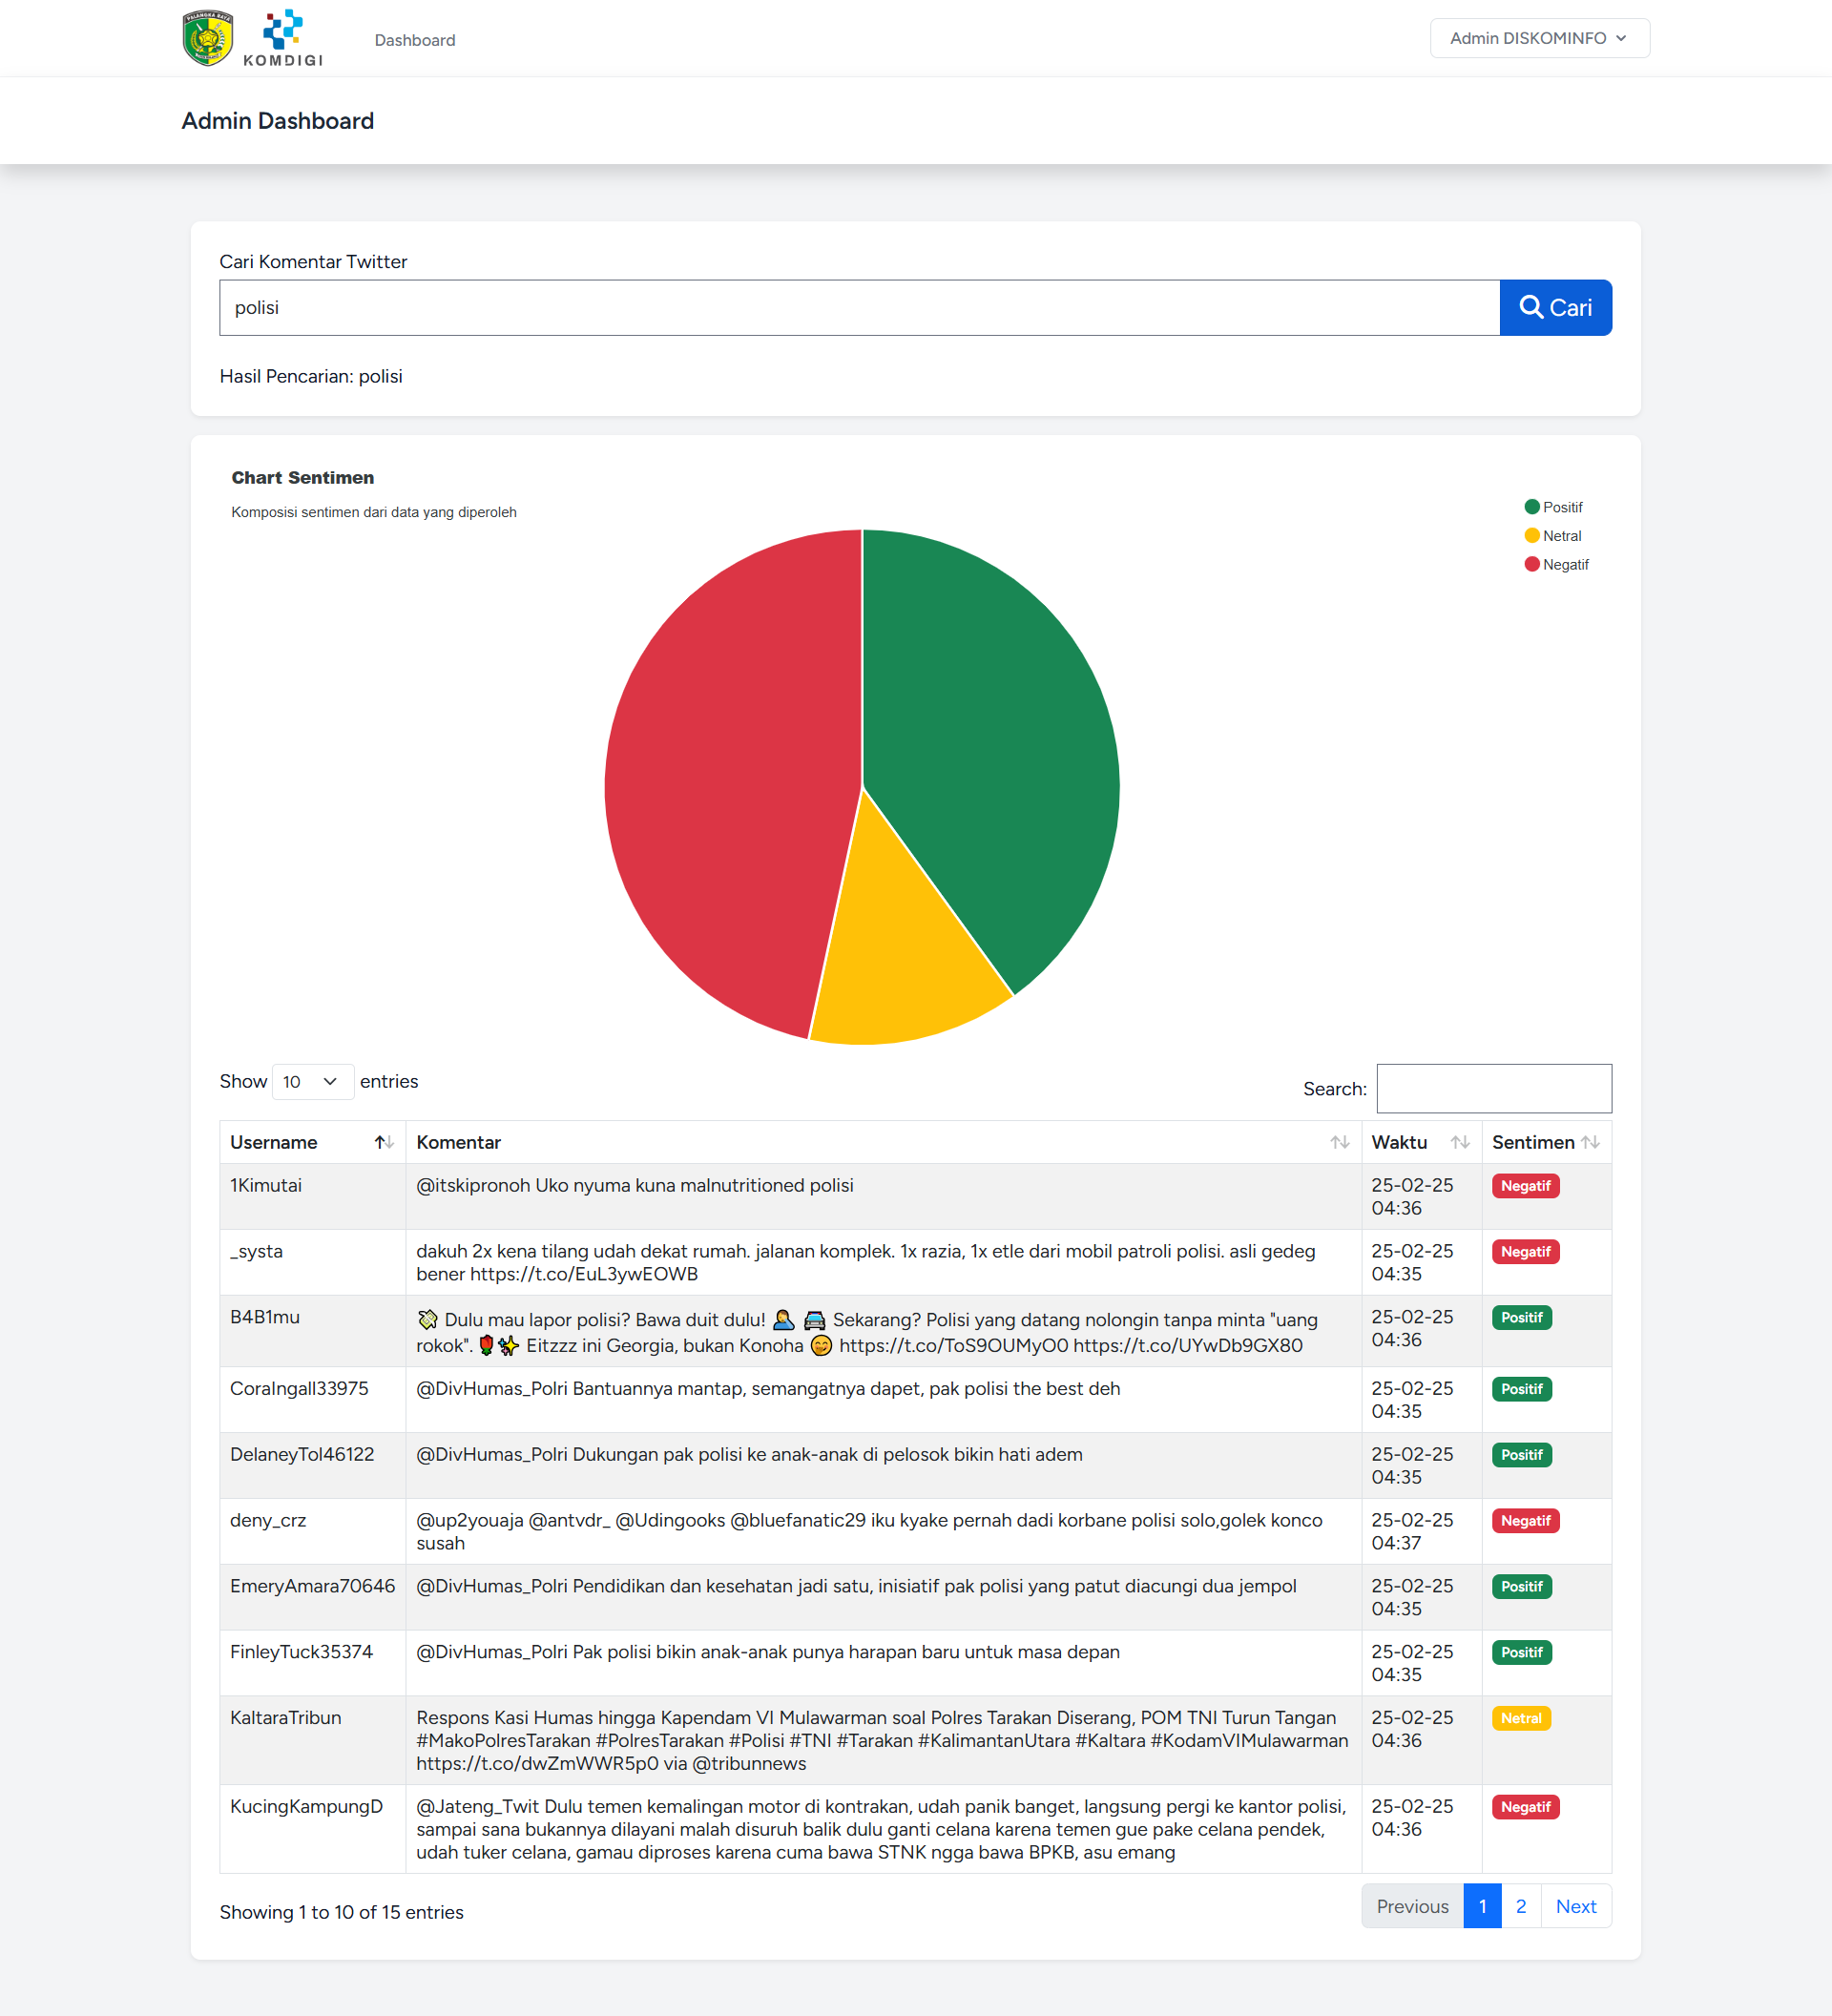Click the Previous pagination button
This screenshot has height=2016, width=1832.
tap(1412, 1906)
